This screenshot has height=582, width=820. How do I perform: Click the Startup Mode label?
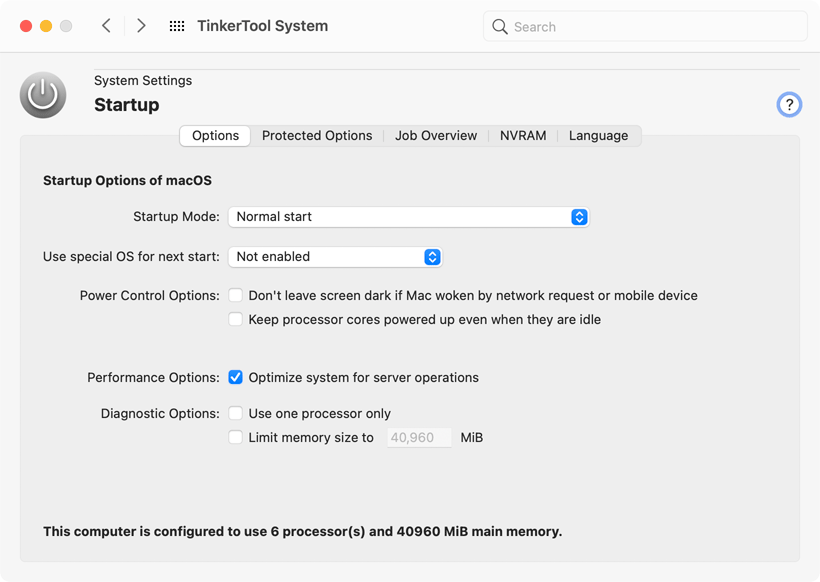pyautogui.click(x=176, y=216)
